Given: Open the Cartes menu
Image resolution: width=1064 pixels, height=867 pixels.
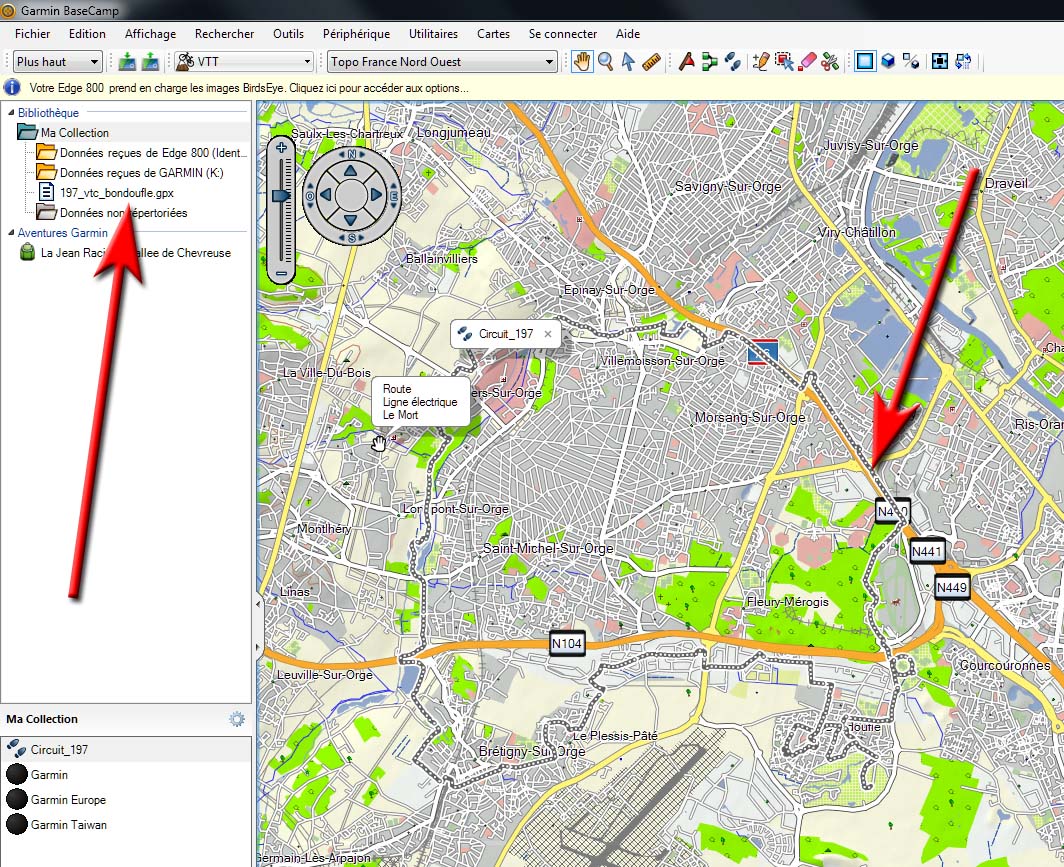Looking at the screenshot, I should click(493, 33).
